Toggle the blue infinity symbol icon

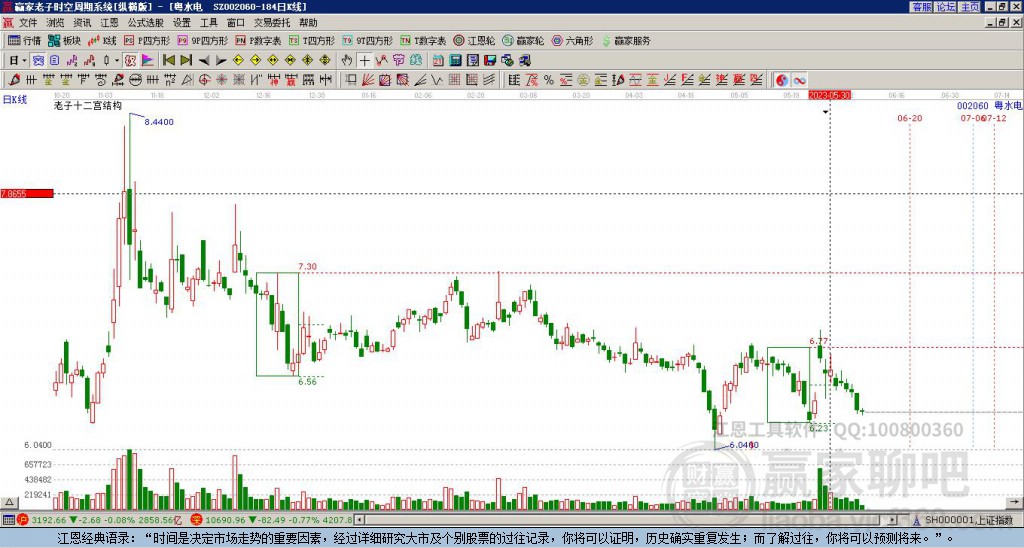799,80
